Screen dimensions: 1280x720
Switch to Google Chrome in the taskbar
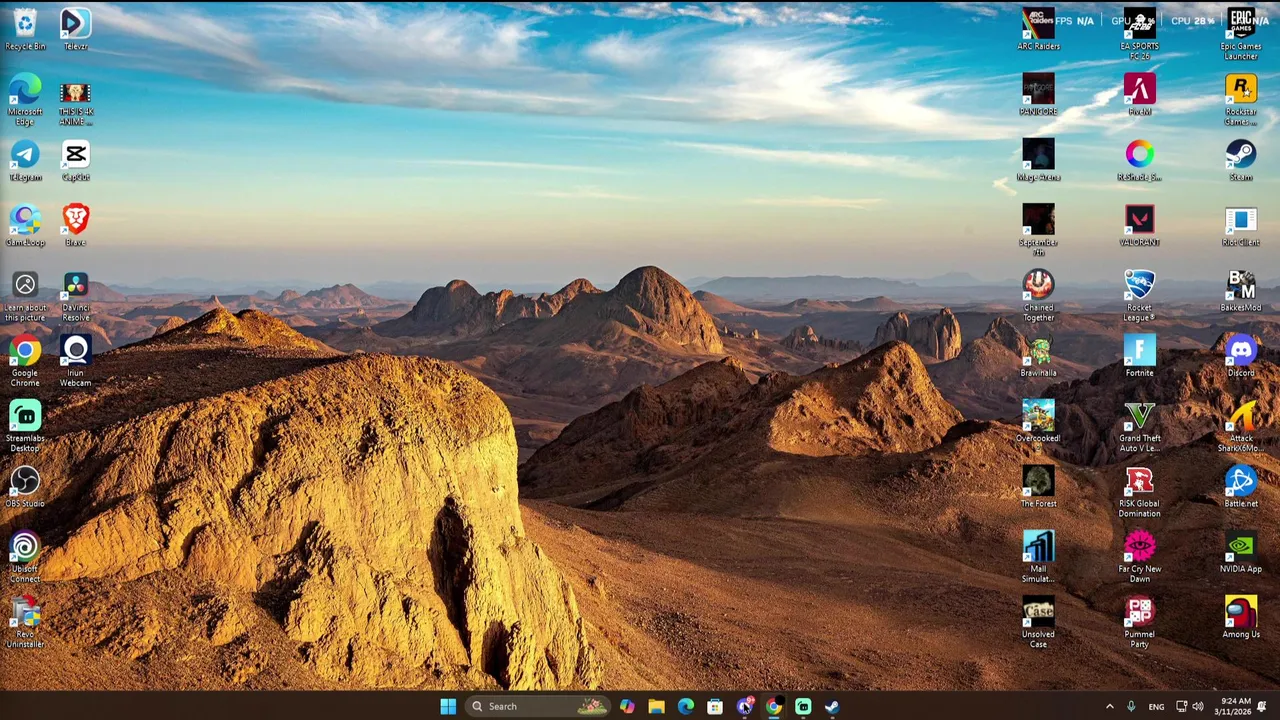pos(773,706)
